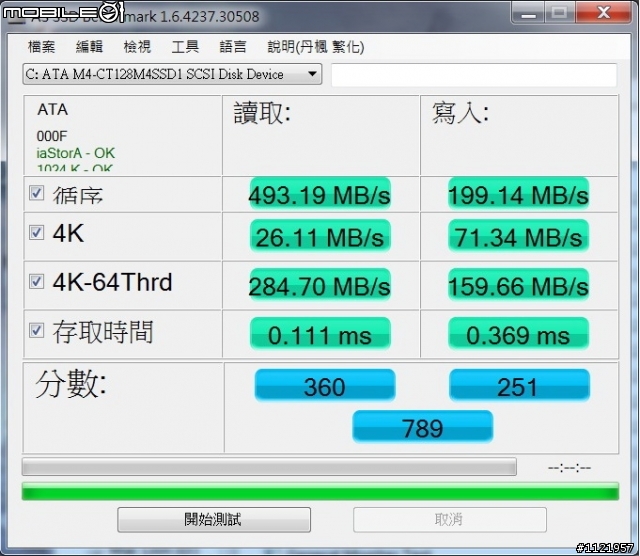Viewport: 640px width, 556px height.
Task: Open the 工具 menu
Action: pyautogui.click(x=185, y=47)
